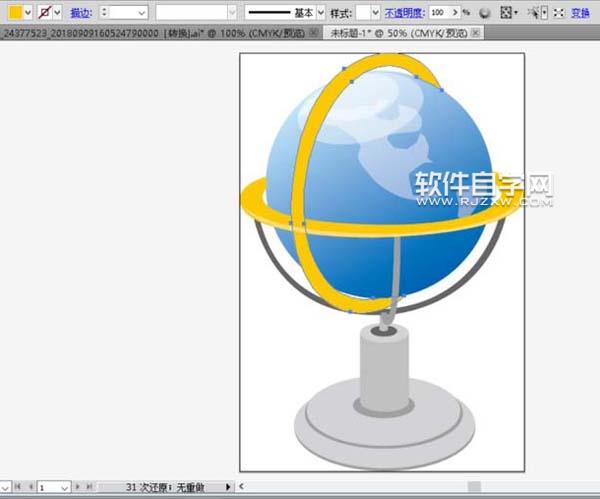Open the 样式 graphic style dropdown
This screenshot has width=600, height=499.
(375, 13)
